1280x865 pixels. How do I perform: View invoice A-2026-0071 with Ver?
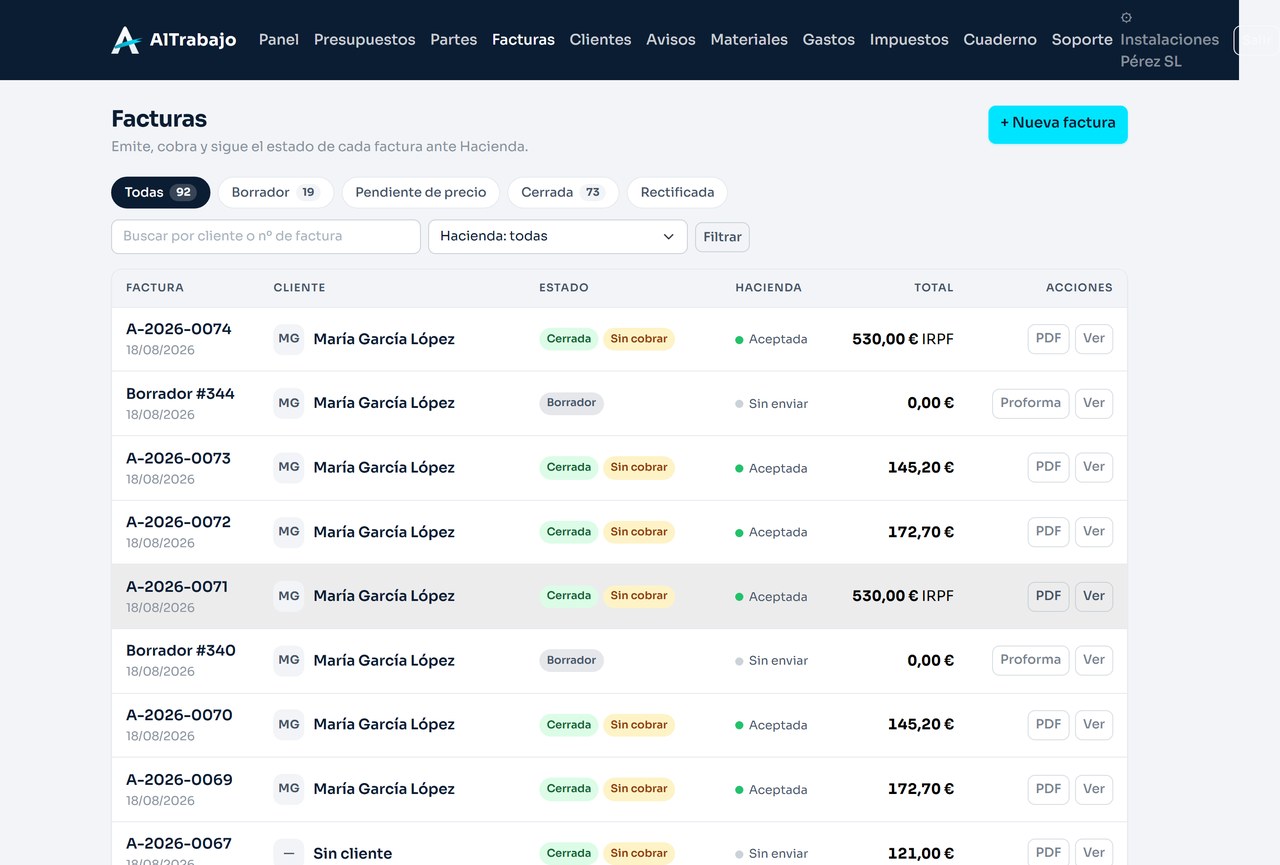(x=1094, y=596)
